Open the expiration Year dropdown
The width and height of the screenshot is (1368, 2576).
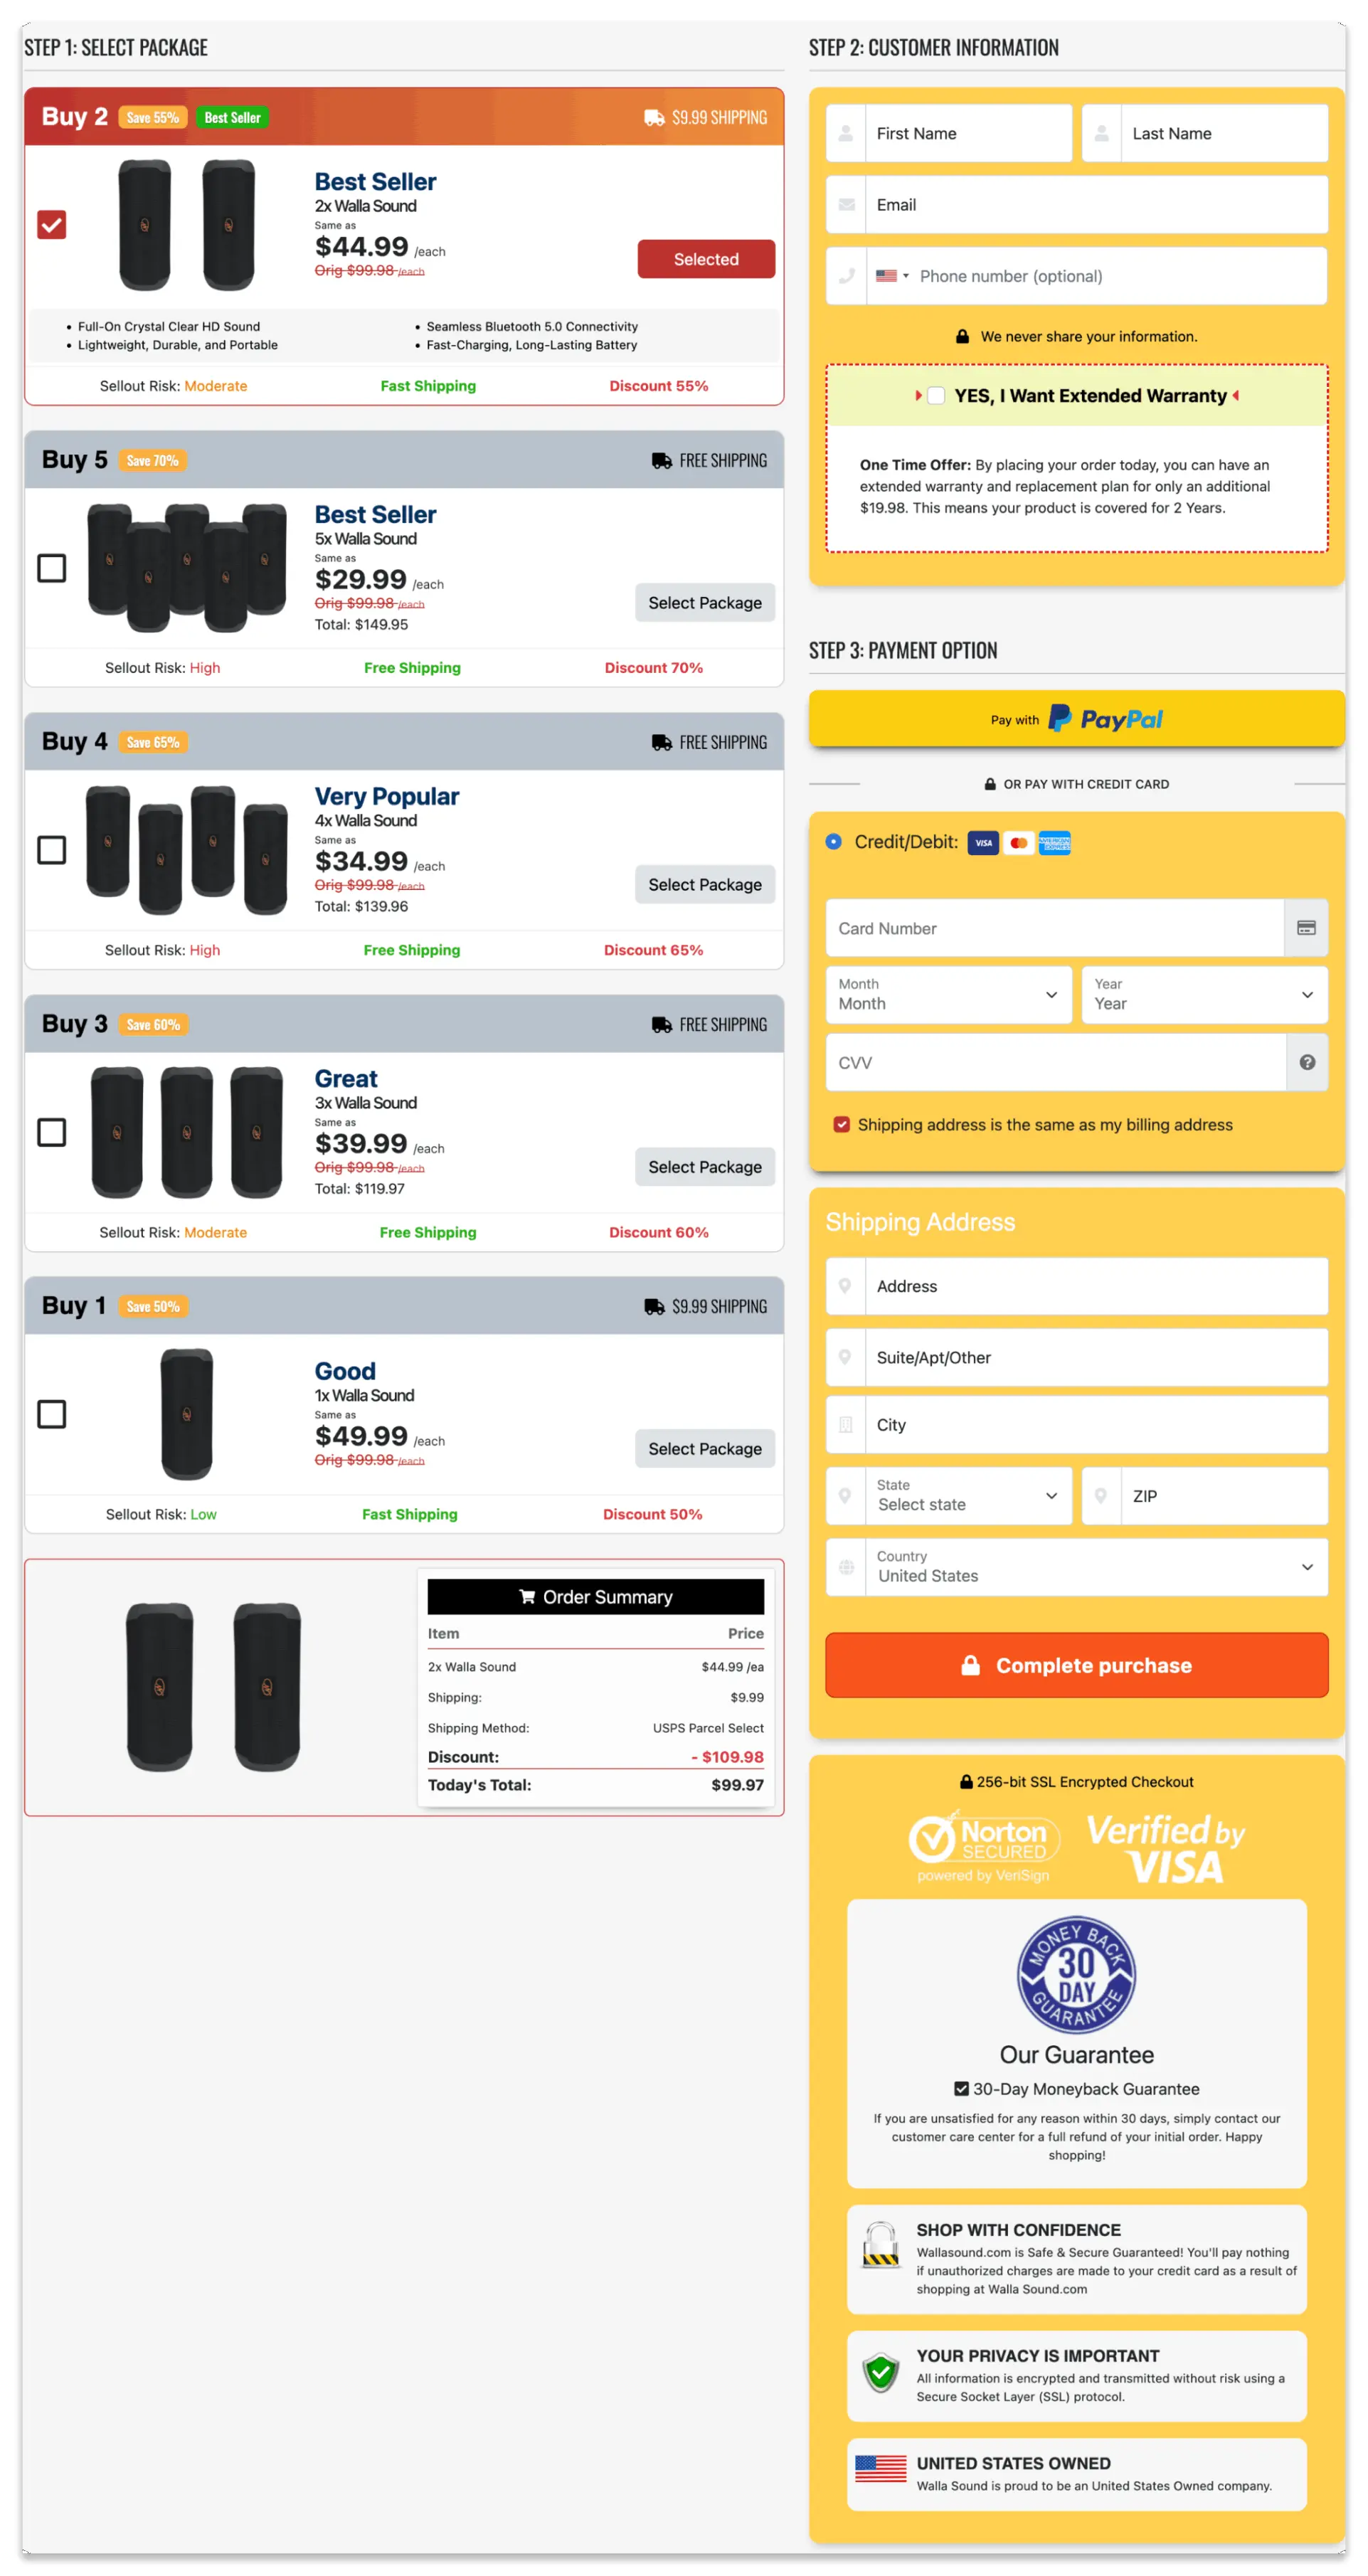click(1204, 995)
